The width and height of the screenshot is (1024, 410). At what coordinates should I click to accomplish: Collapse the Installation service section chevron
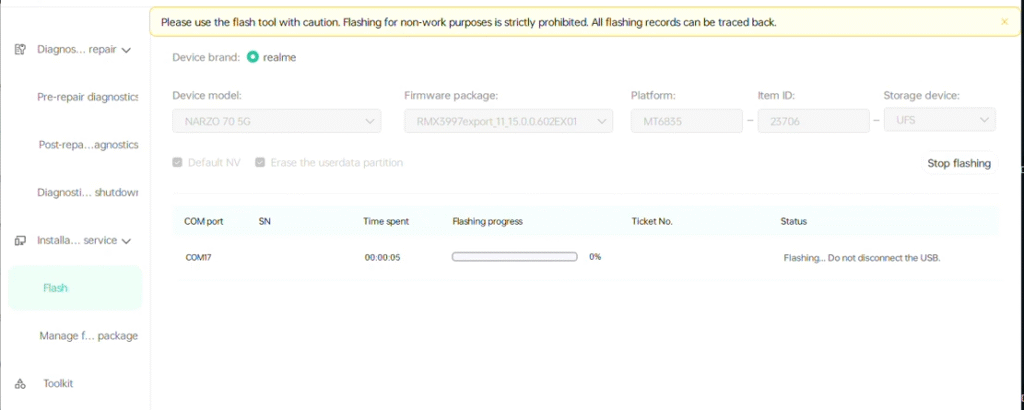pyautogui.click(x=127, y=241)
